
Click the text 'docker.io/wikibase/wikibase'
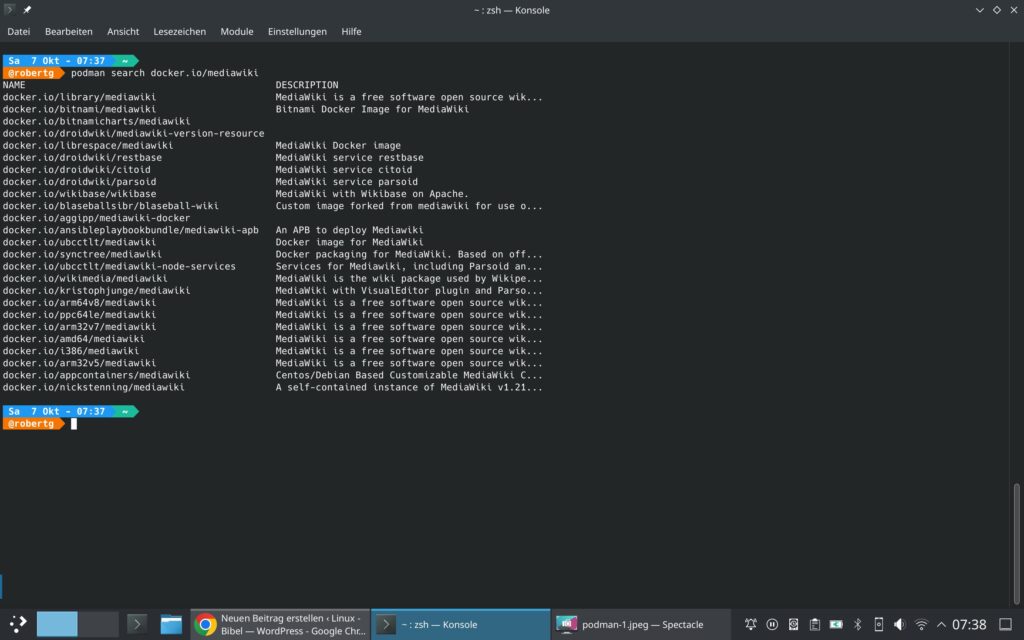[x=79, y=193]
